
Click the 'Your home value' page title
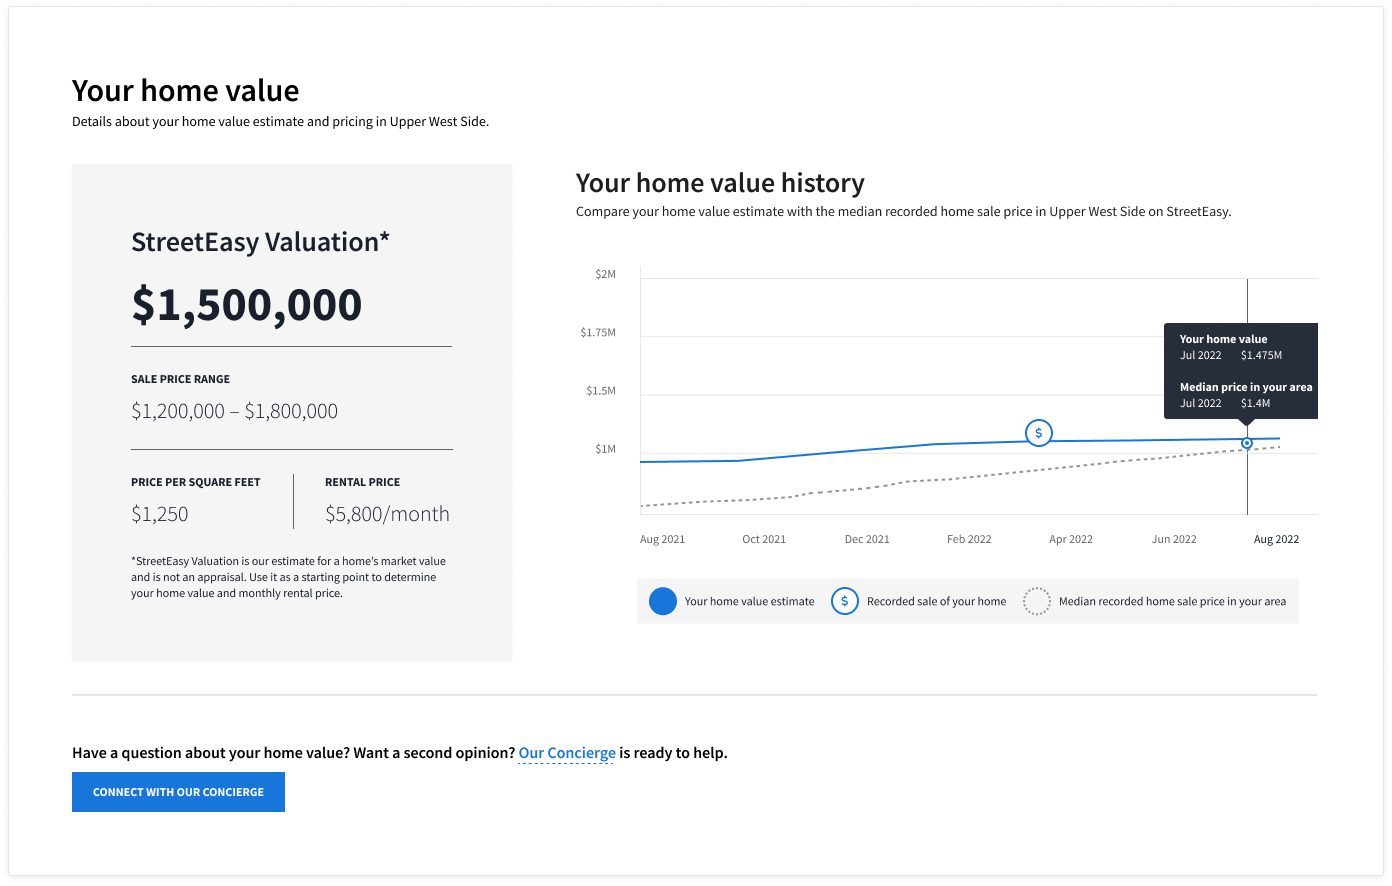coord(186,91)
